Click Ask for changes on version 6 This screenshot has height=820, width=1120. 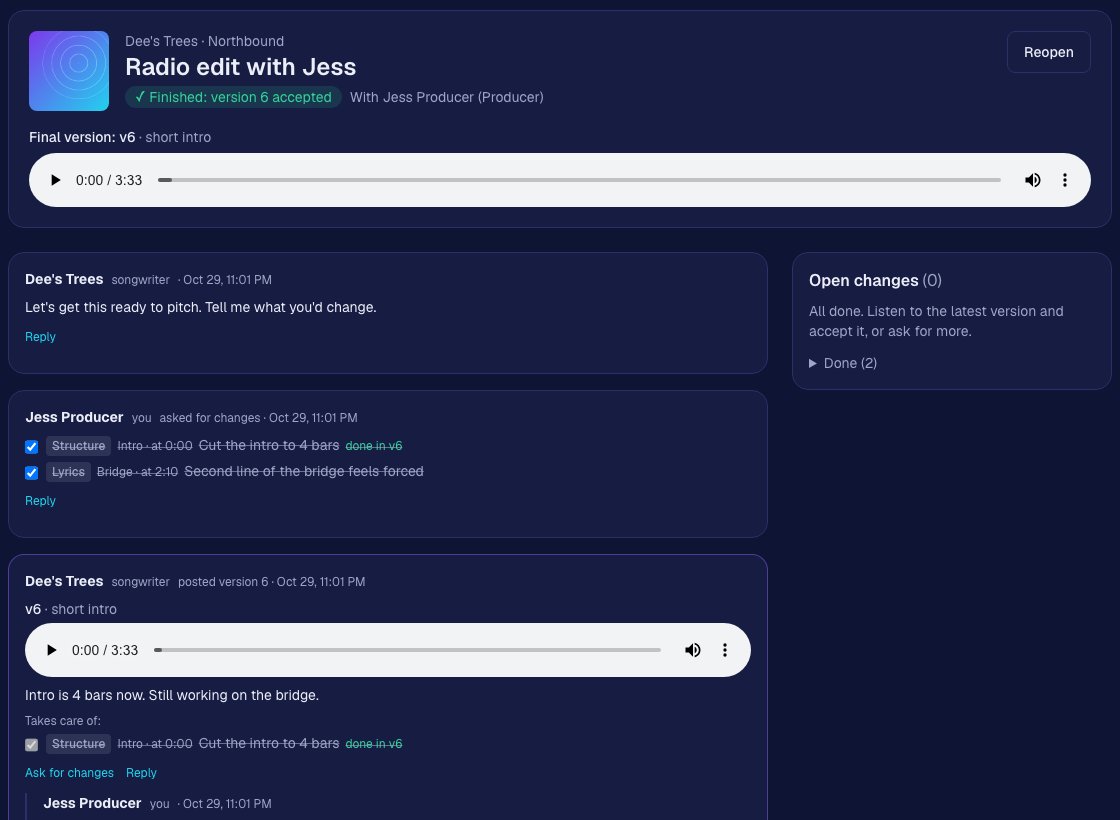click(69, 773)
